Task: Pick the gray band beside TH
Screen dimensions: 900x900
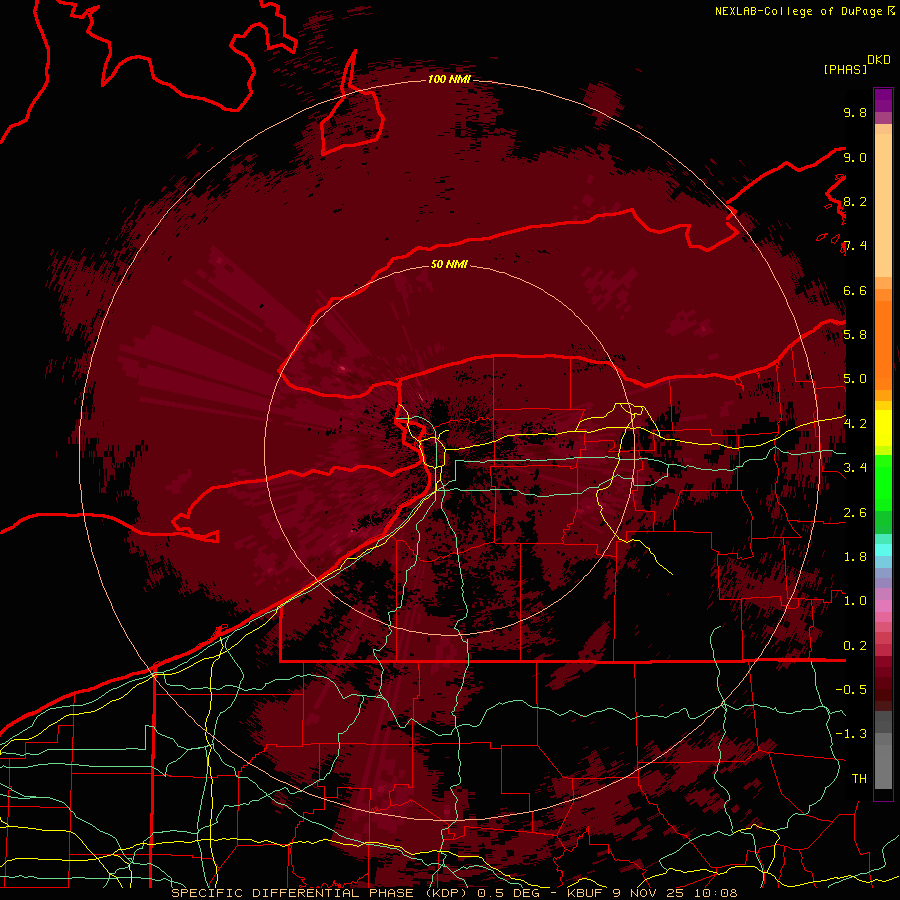Action: point(883,769)
